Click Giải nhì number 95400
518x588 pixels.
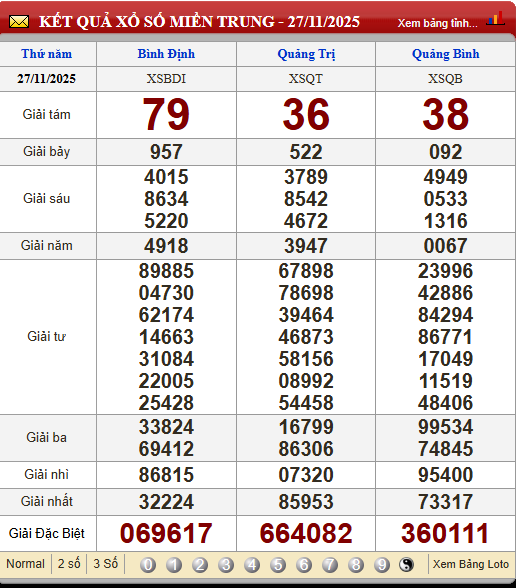[x=446, y=475]
